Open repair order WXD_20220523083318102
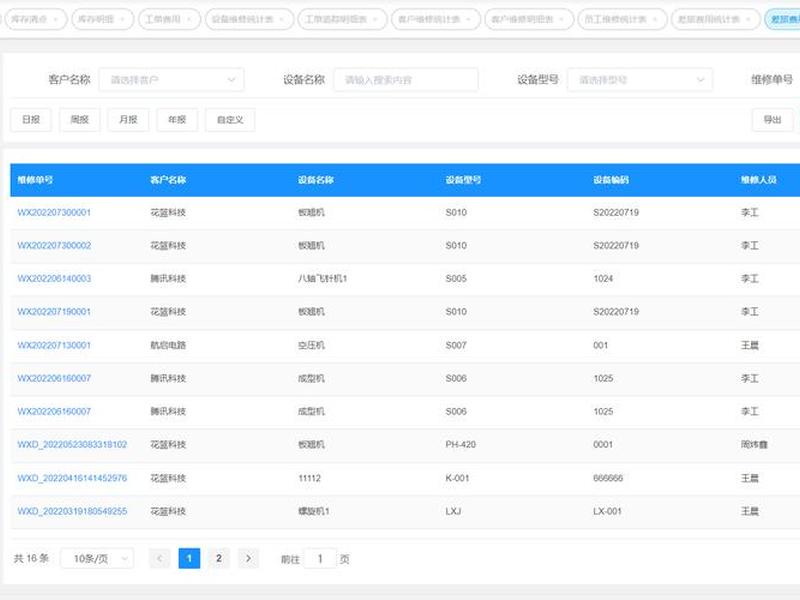This screenshot has height=600, width=800. pos(72,444)
